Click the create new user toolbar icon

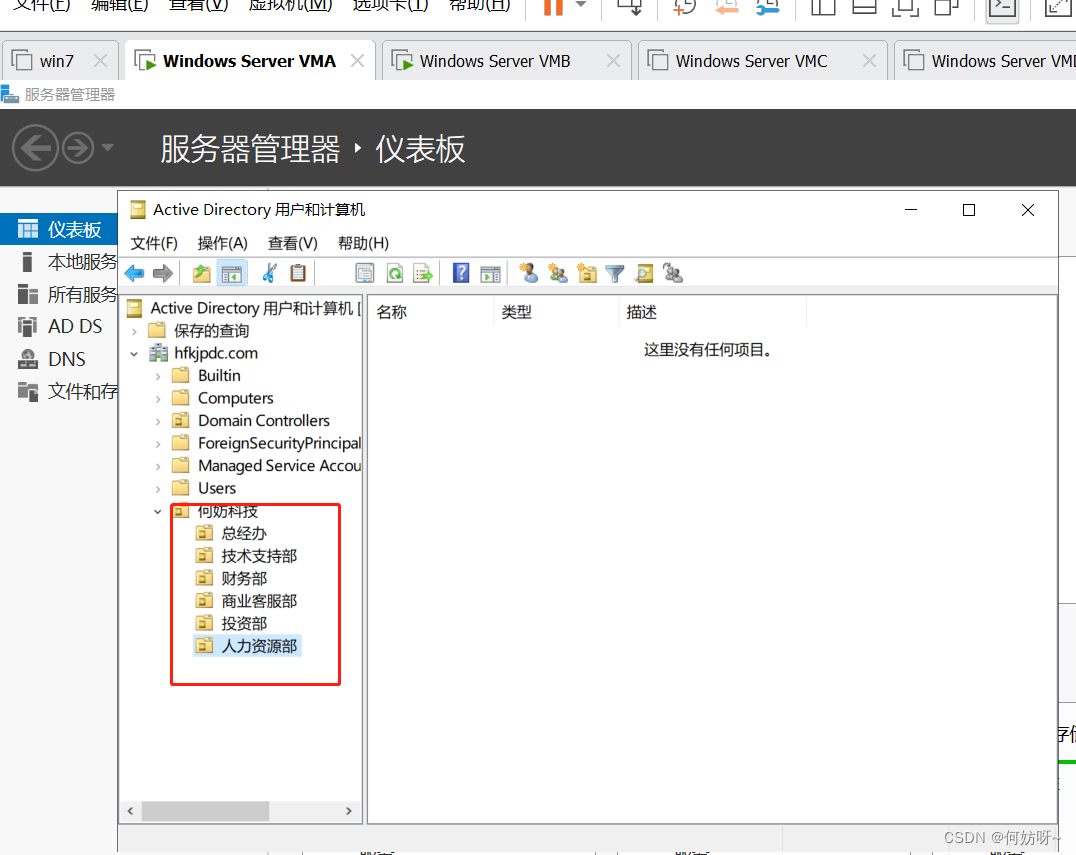tap(529, 273)
